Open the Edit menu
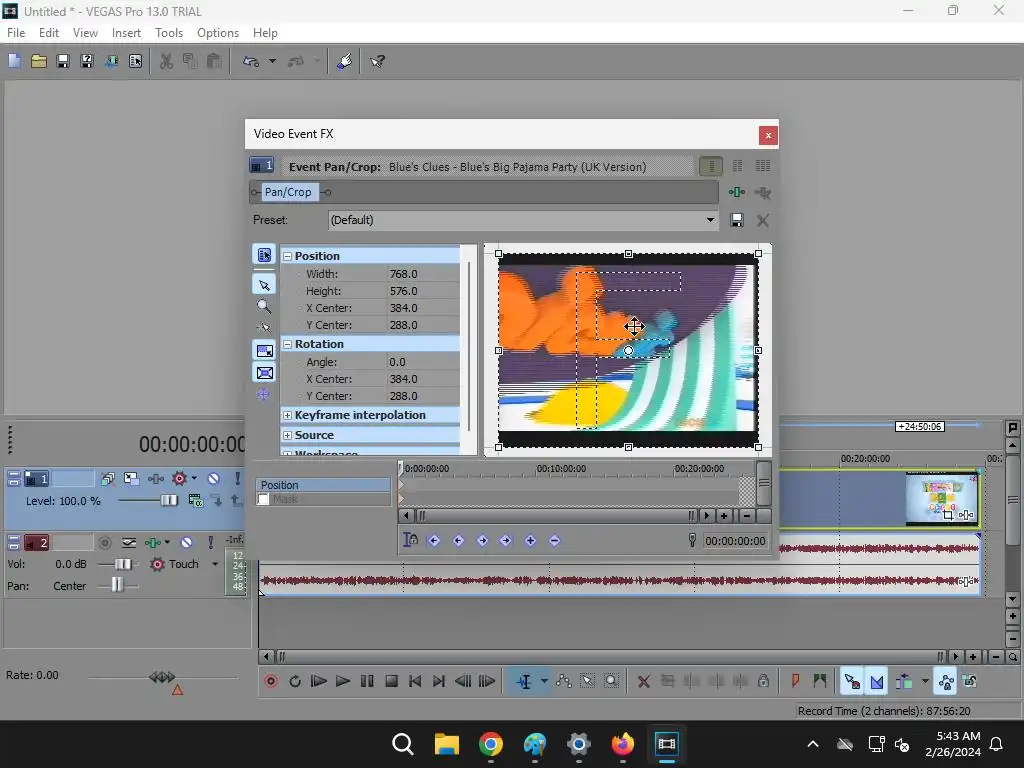 click(49, 33)
